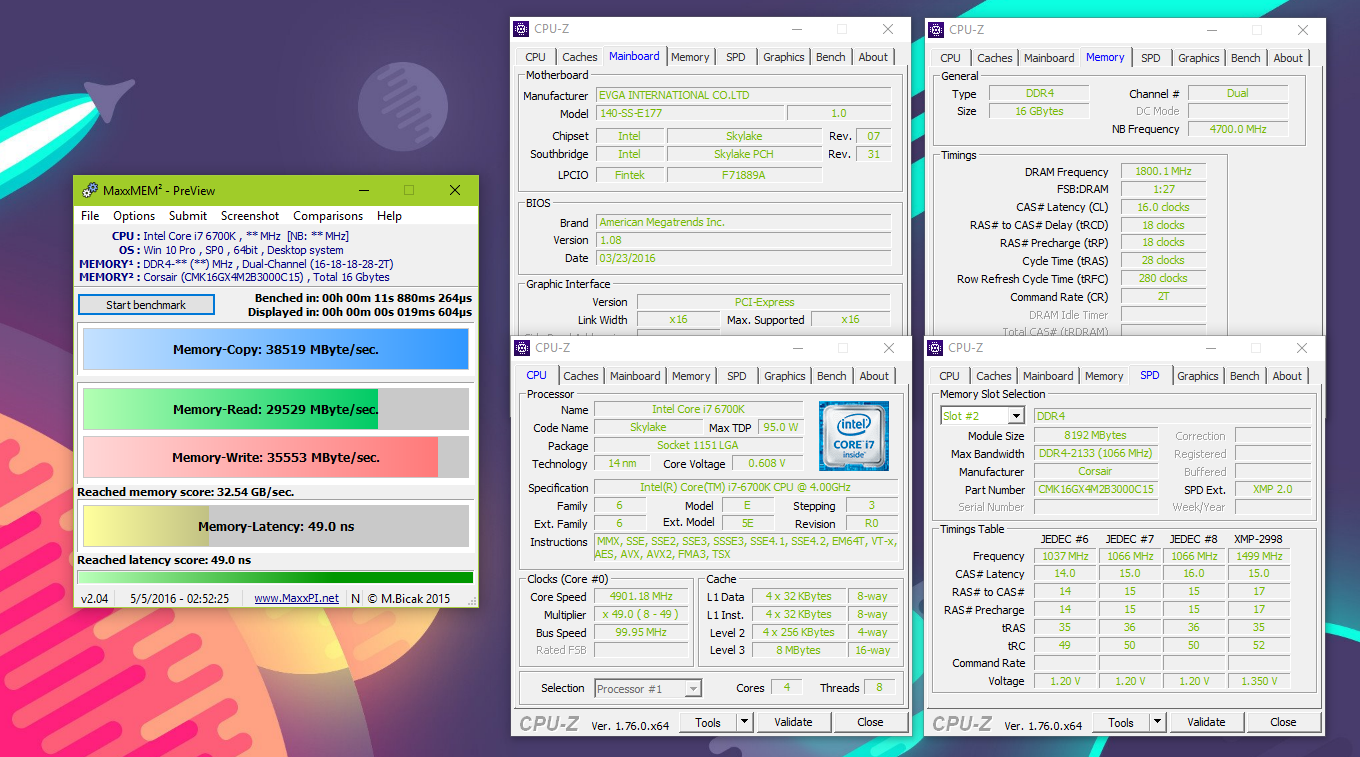Select the About tab in SPD window
1360x757 pixels.
point(1287,376)
